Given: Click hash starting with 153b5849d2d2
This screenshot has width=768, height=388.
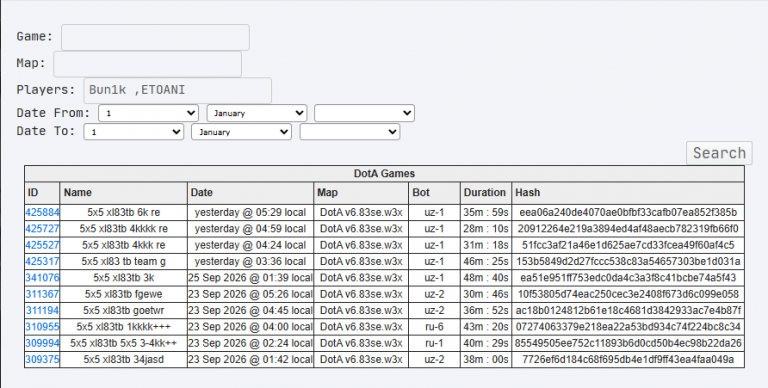Looking at the screenshot, I should (x=628, y=262).
